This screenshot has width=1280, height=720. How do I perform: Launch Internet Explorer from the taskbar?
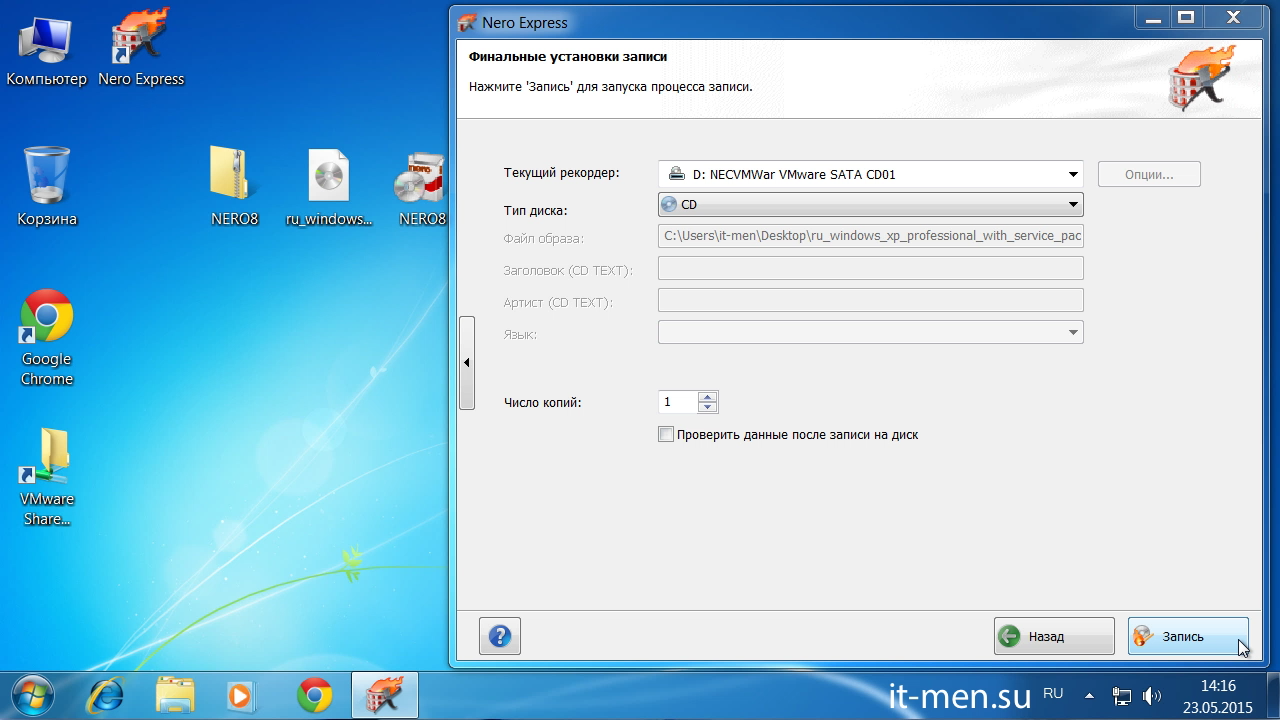[106, 695]
